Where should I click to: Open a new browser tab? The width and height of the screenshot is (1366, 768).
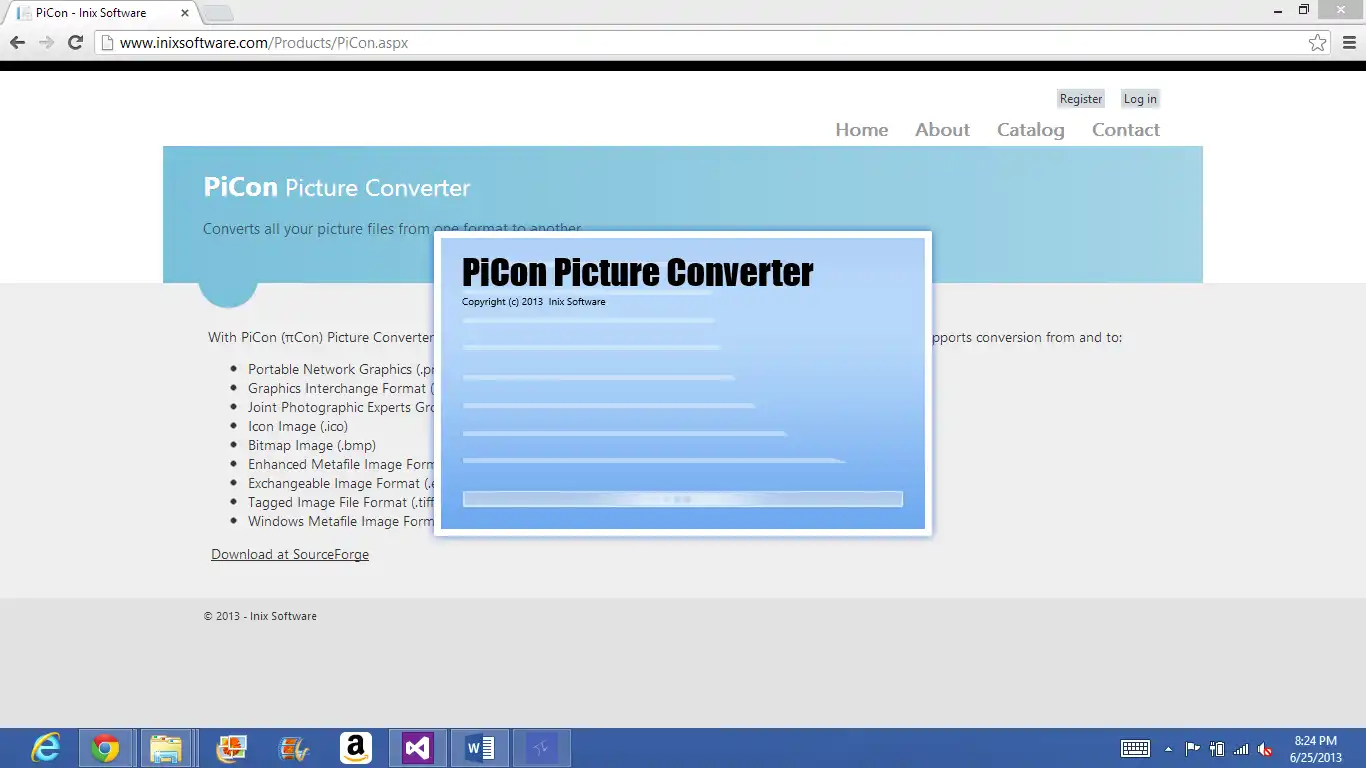tap(218, 13)
